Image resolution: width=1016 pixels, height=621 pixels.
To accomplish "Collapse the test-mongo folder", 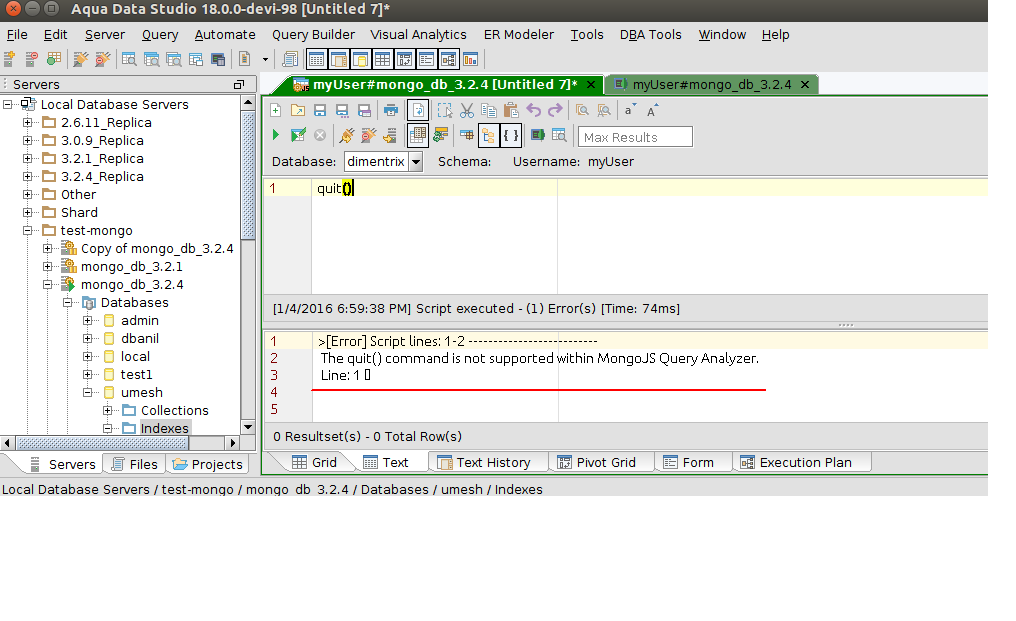I will tap(27, 230).
